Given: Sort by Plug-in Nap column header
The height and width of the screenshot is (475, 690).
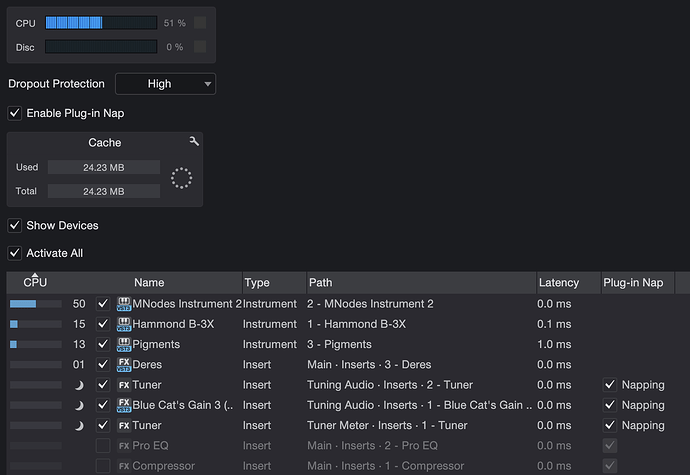Looking at the screenshot, I should point(638,283).
